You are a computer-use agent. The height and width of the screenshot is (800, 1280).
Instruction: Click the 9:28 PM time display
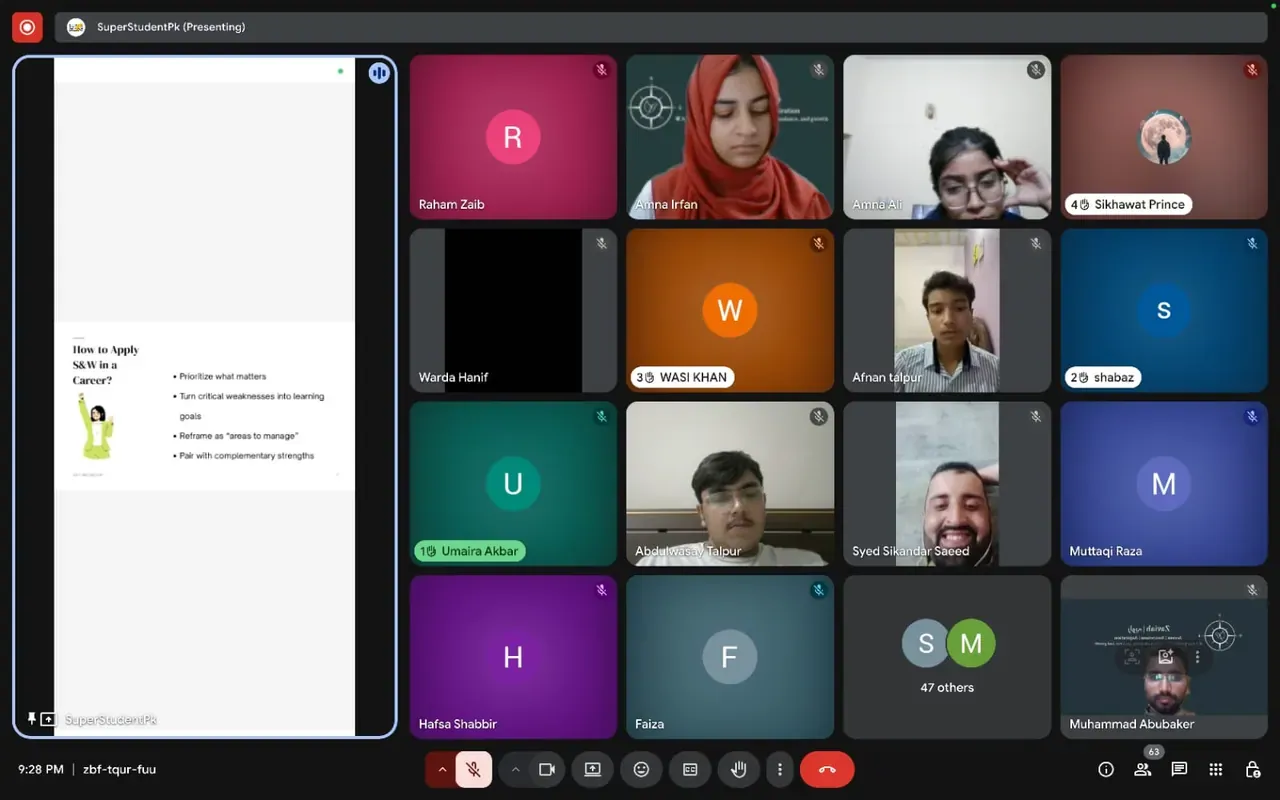coord(41,769)
